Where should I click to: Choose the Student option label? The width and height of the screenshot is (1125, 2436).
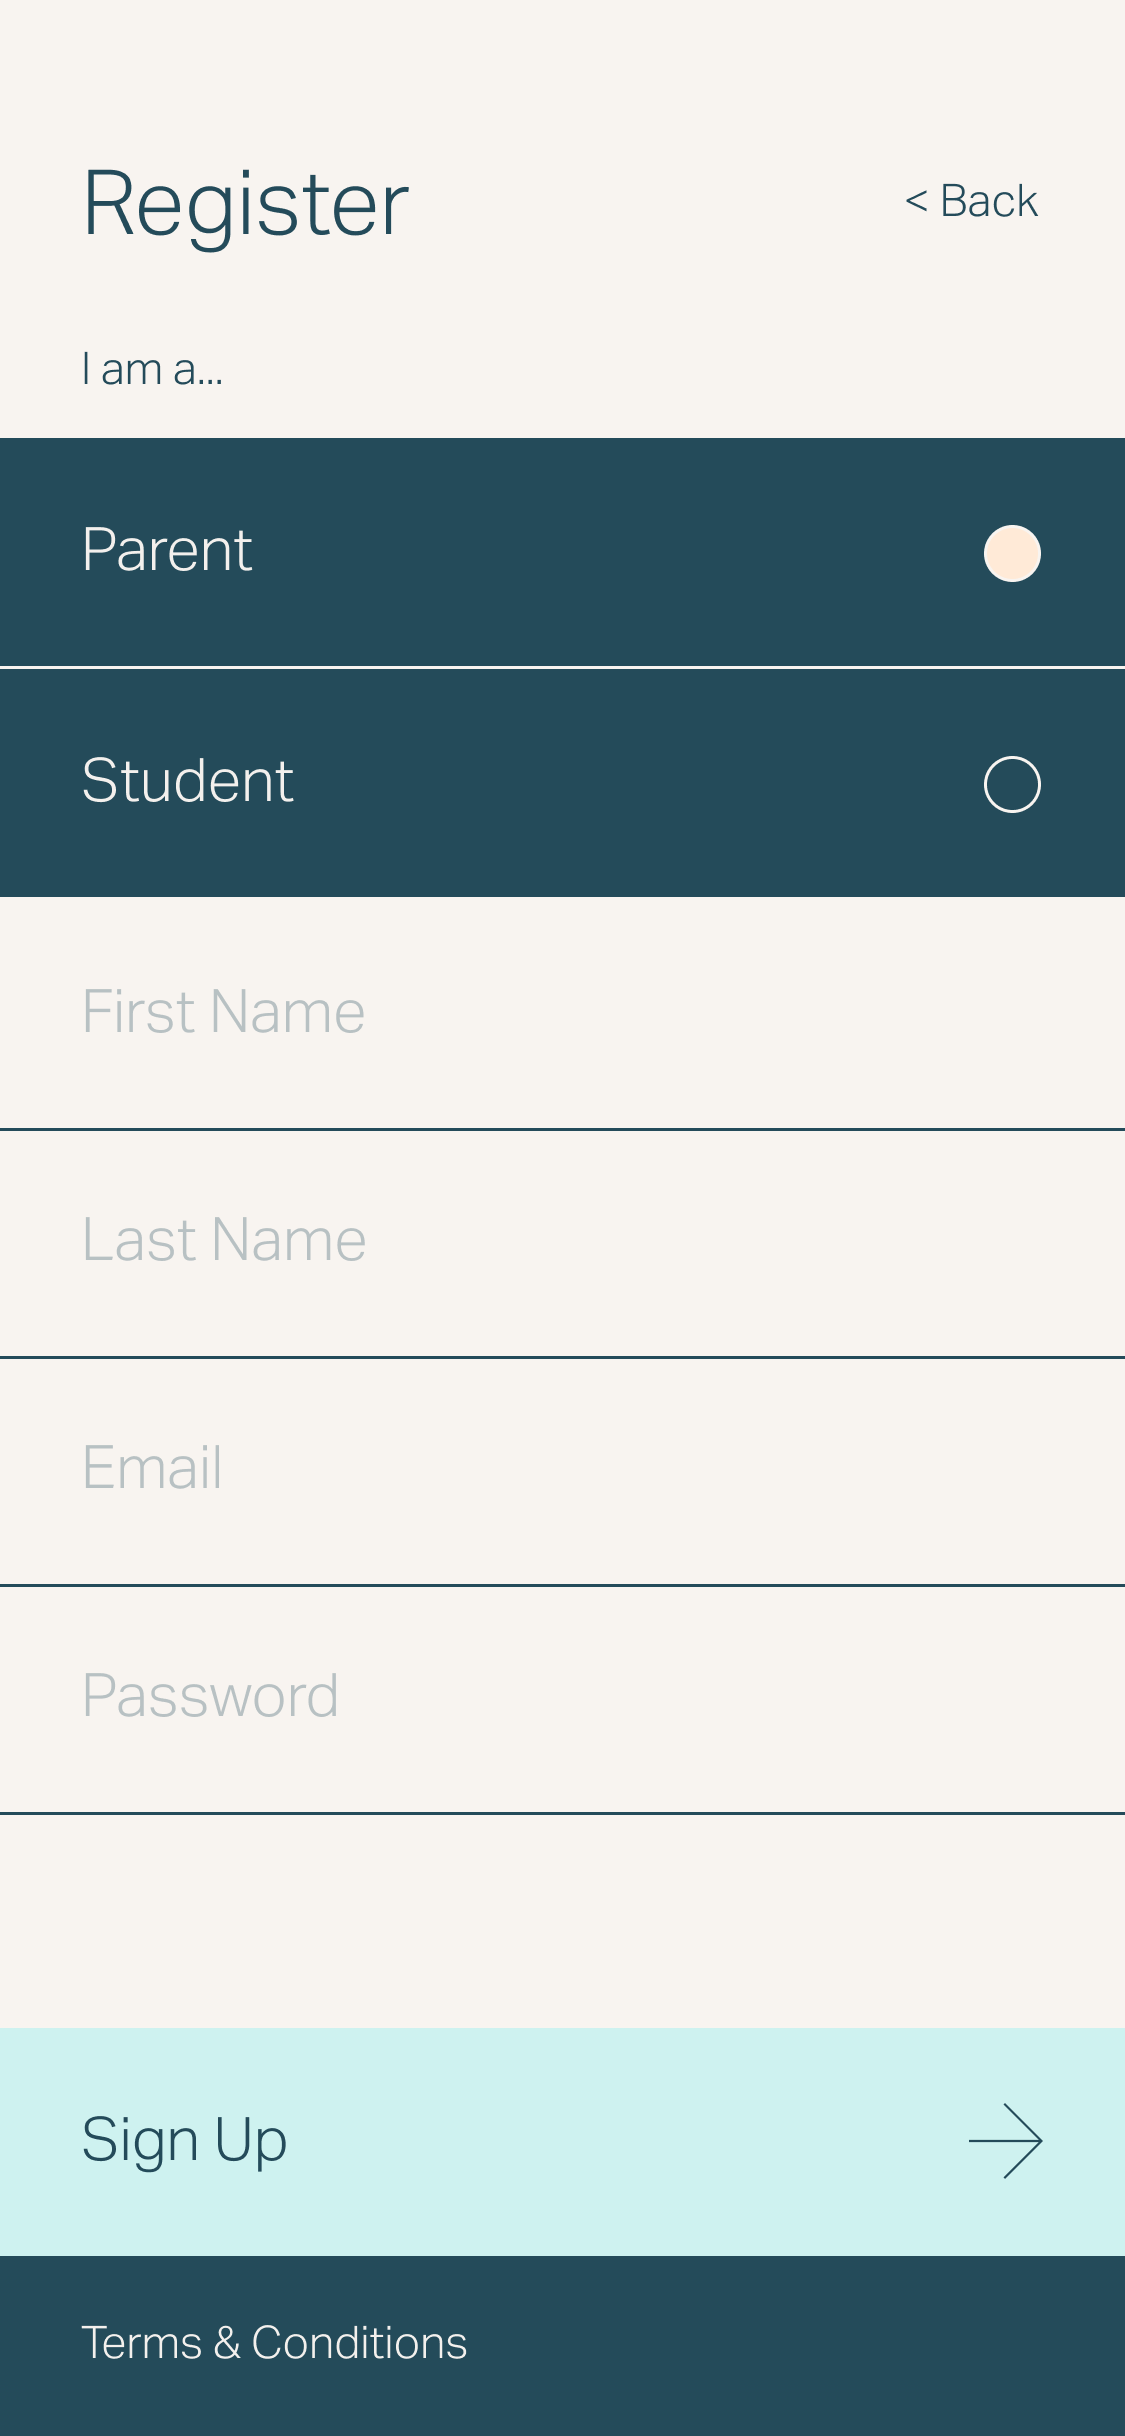click(x=188, y=781)
